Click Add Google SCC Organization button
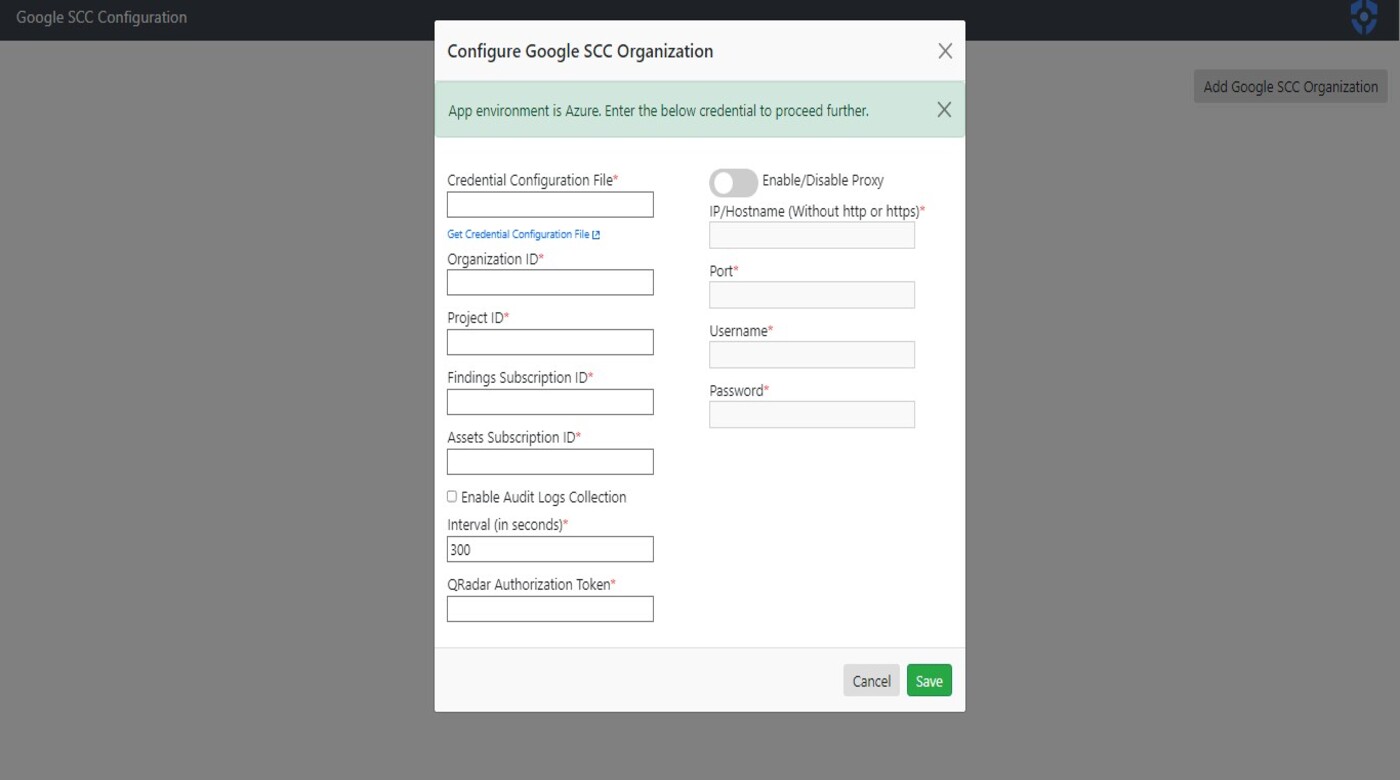Image resolution: width=1400 pixels, height=780 pixels. (x=1290, y=86)
